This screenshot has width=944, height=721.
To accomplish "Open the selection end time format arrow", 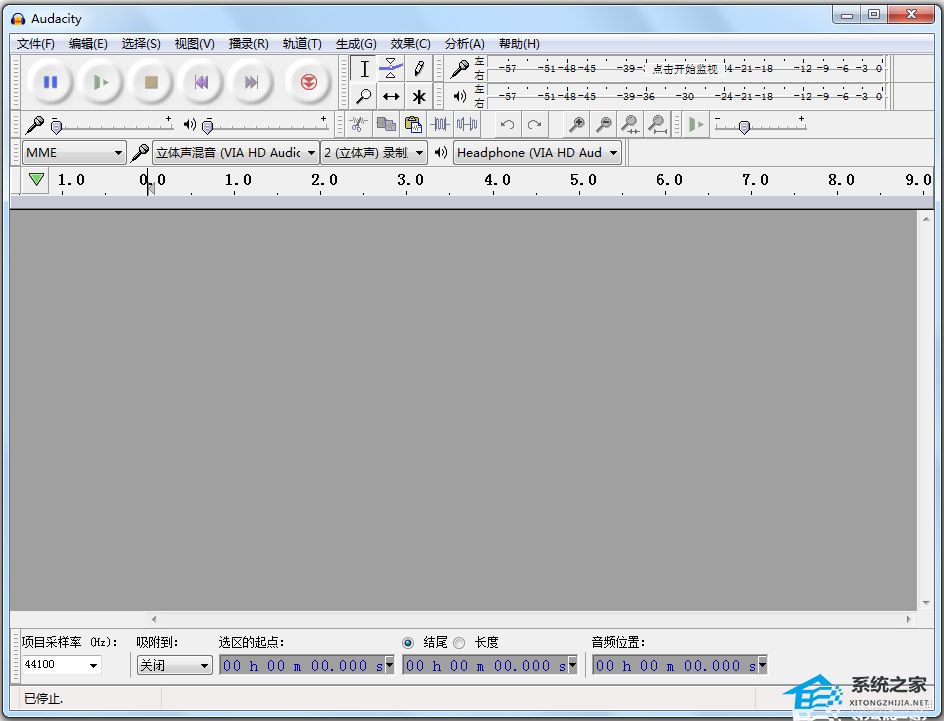I will (572, 665).
